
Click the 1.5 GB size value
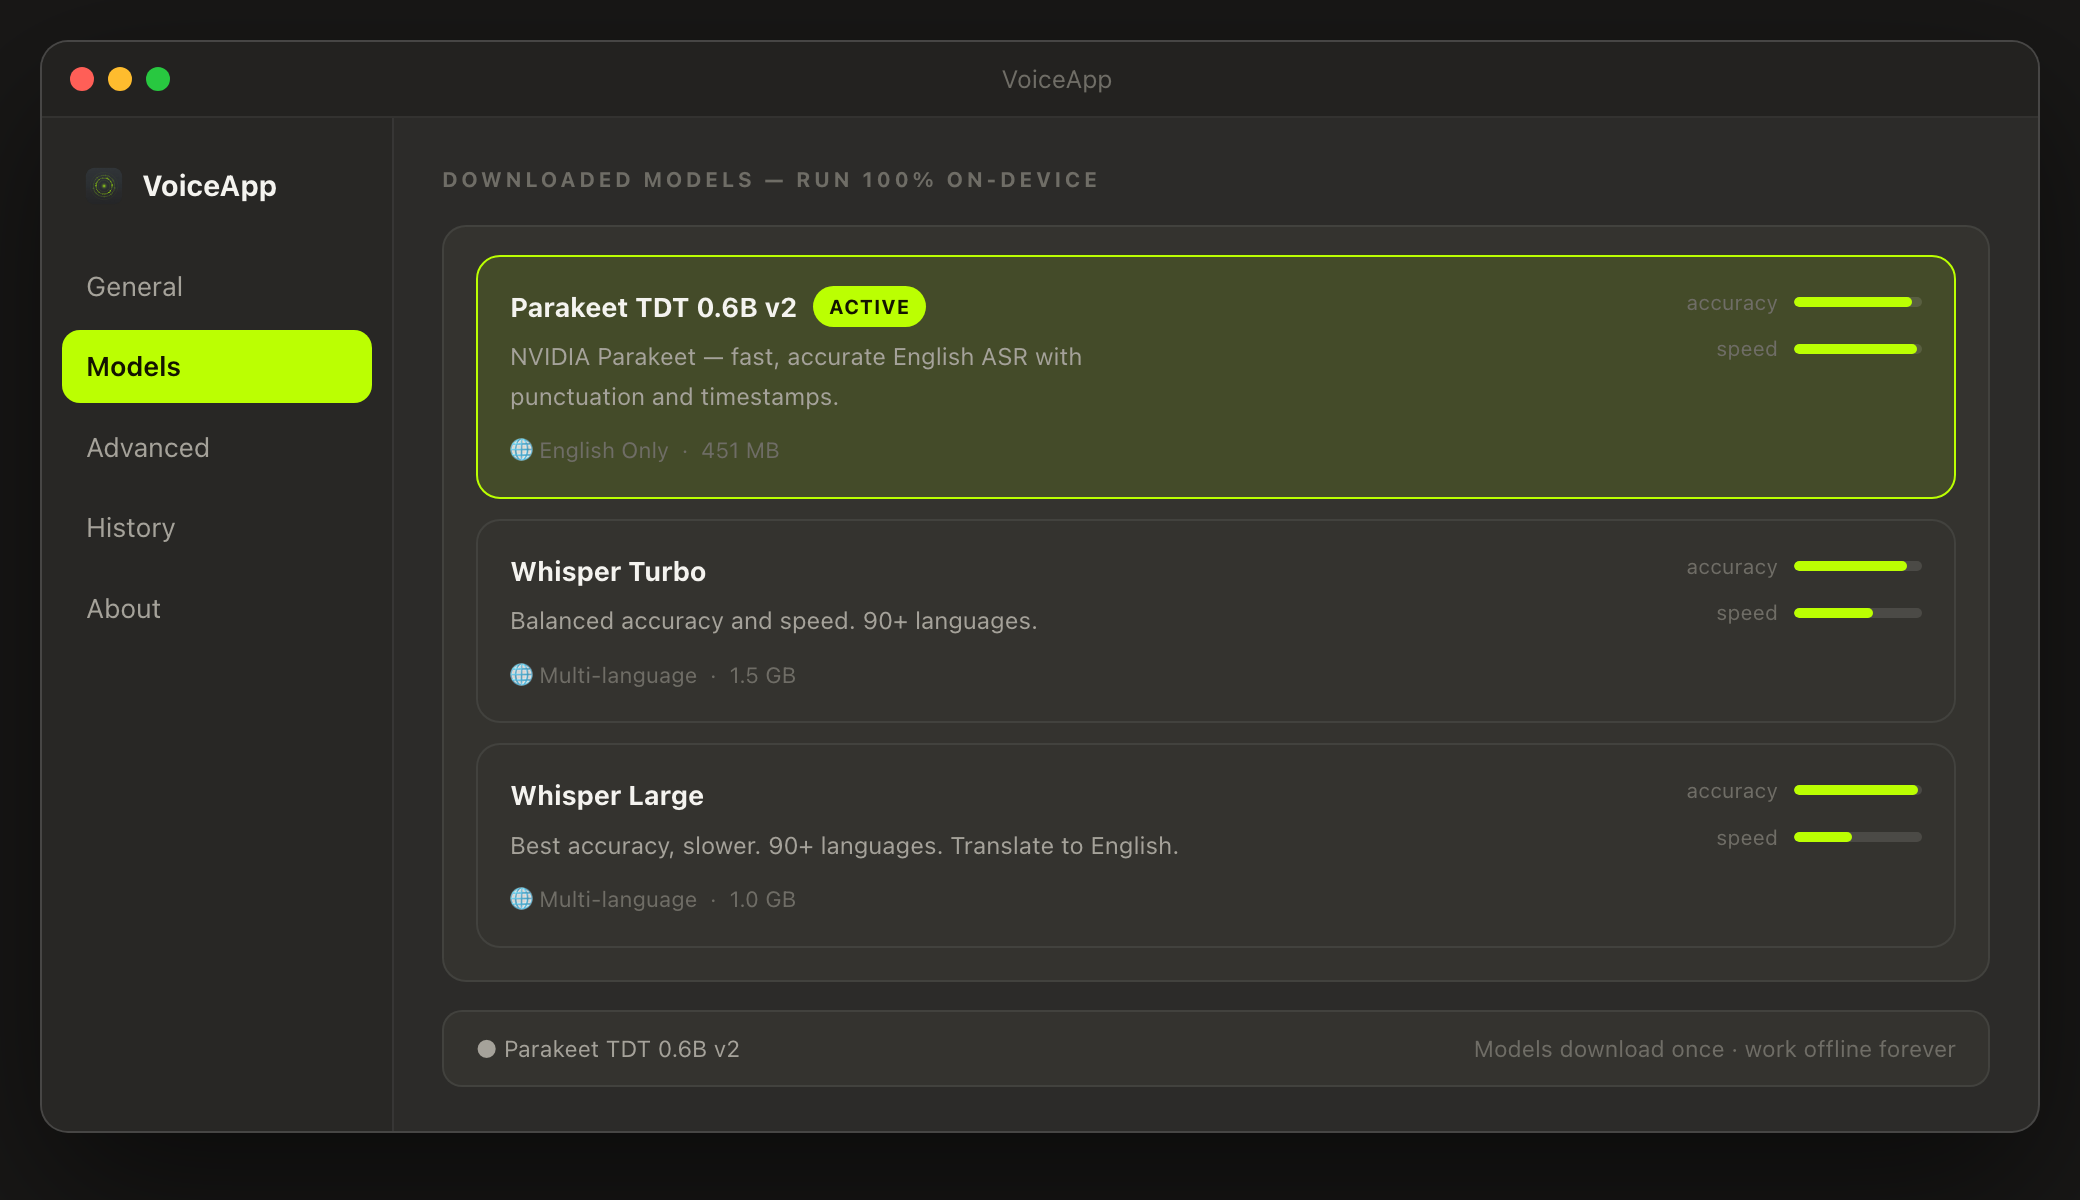763,676
